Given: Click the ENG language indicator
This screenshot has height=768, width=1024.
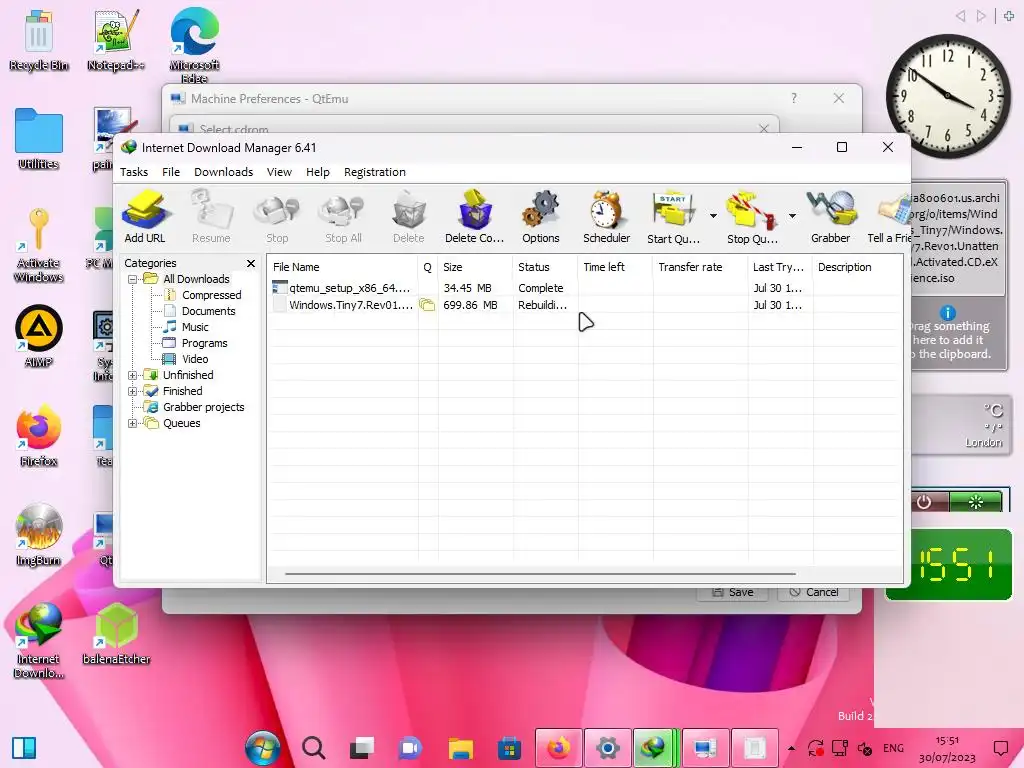Looking at the screenshot, I should point(893,748).
